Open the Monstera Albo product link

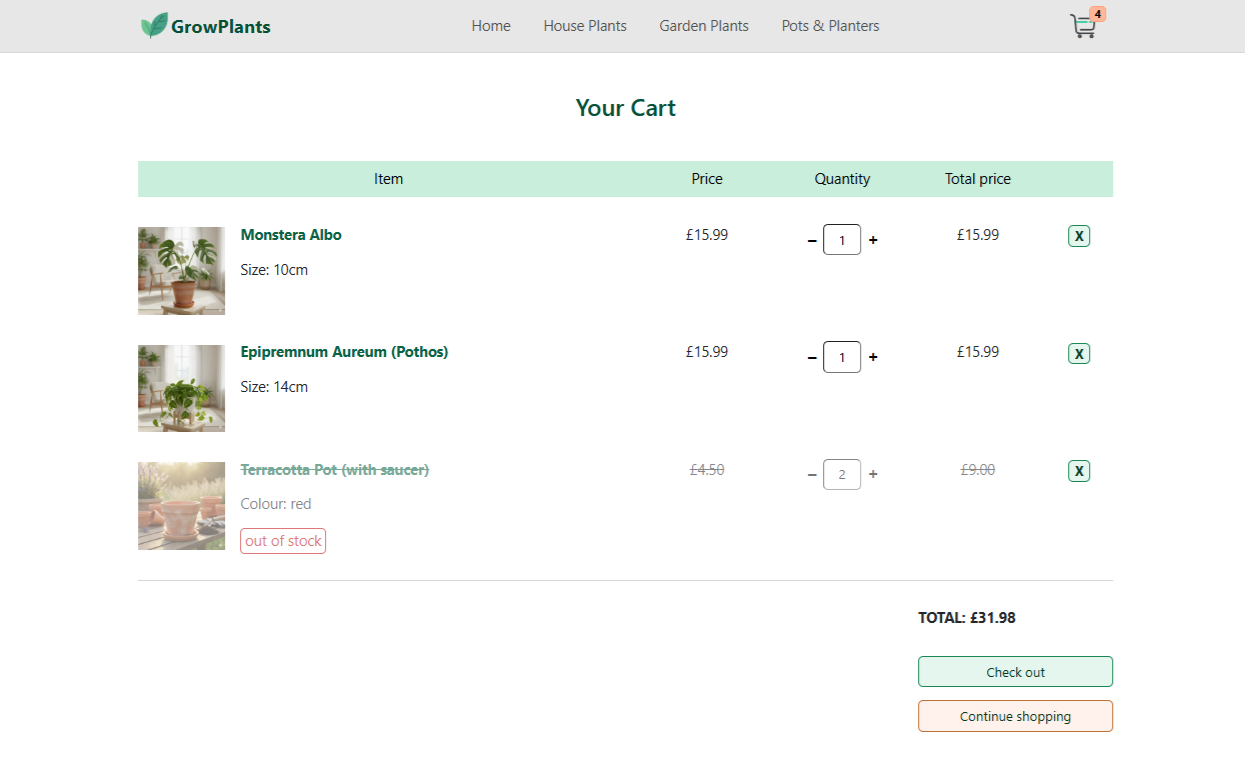point(291,235)
